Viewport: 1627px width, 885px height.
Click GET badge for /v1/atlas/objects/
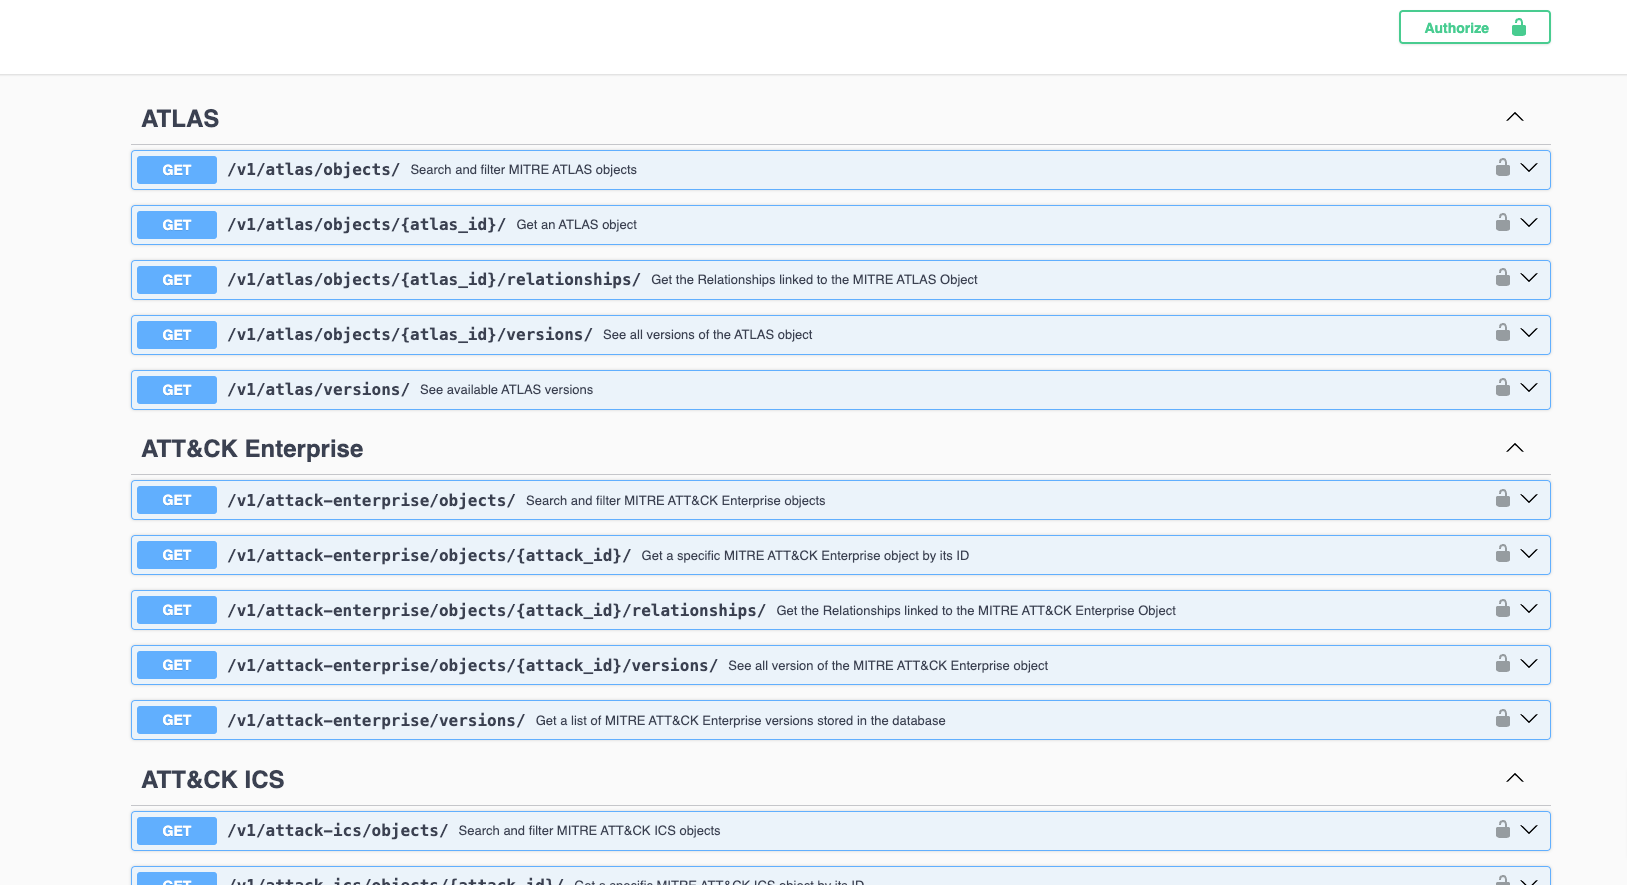[x=177, y=170]
